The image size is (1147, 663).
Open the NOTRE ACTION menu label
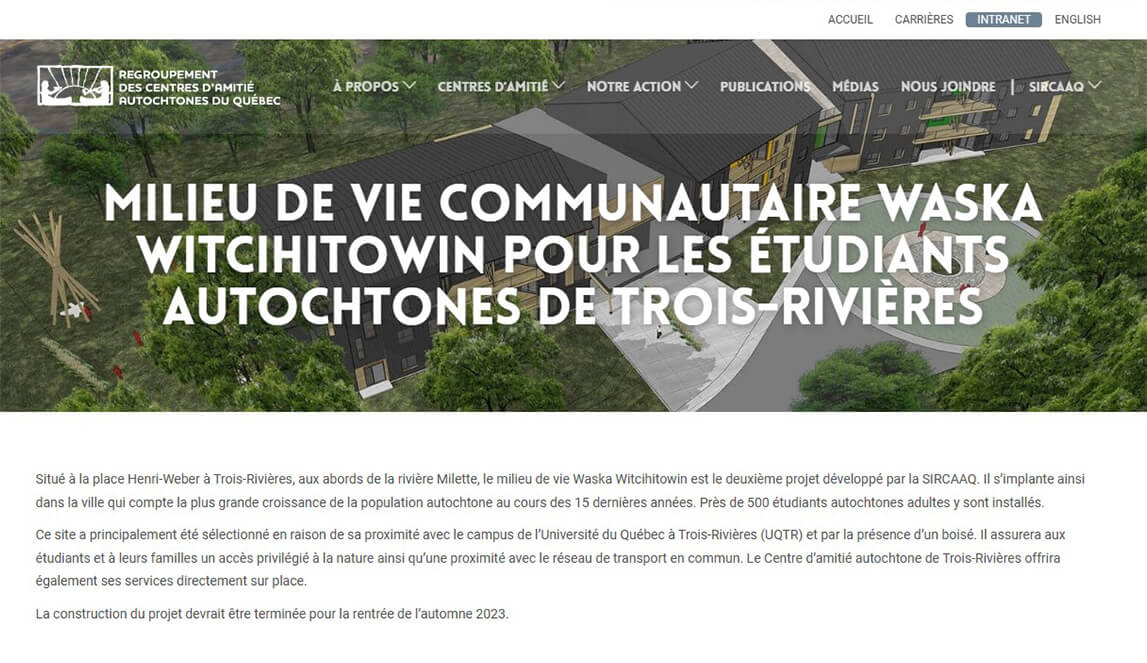tap(634, 87)
